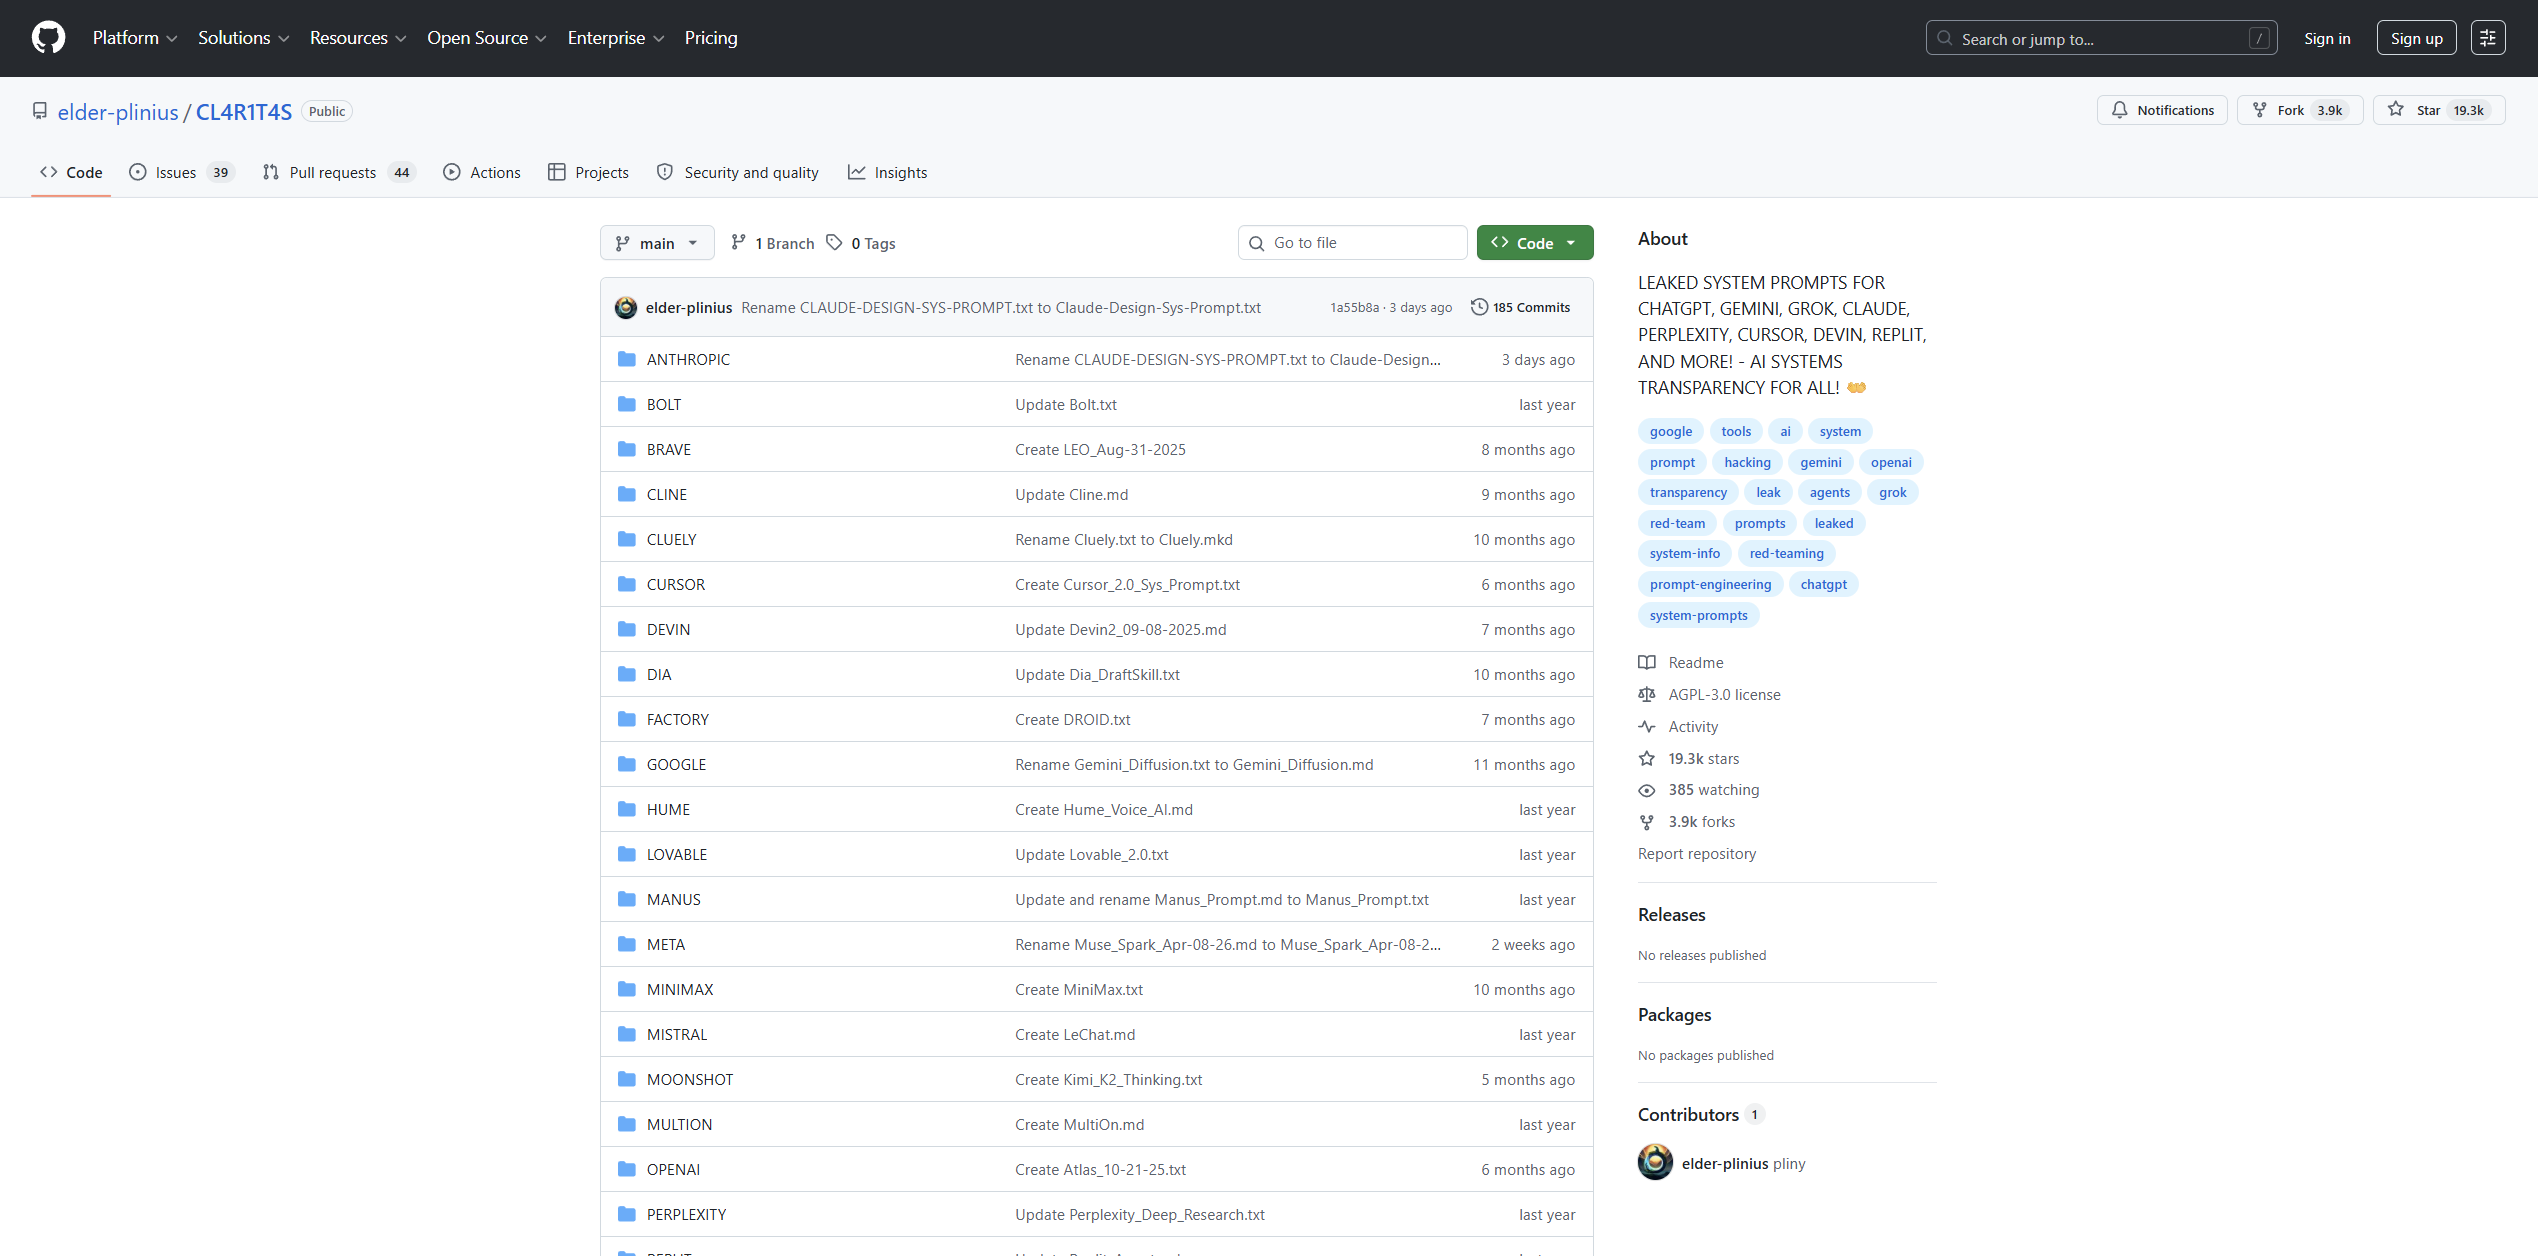Star the repository using the star icon

[2396, 110]
